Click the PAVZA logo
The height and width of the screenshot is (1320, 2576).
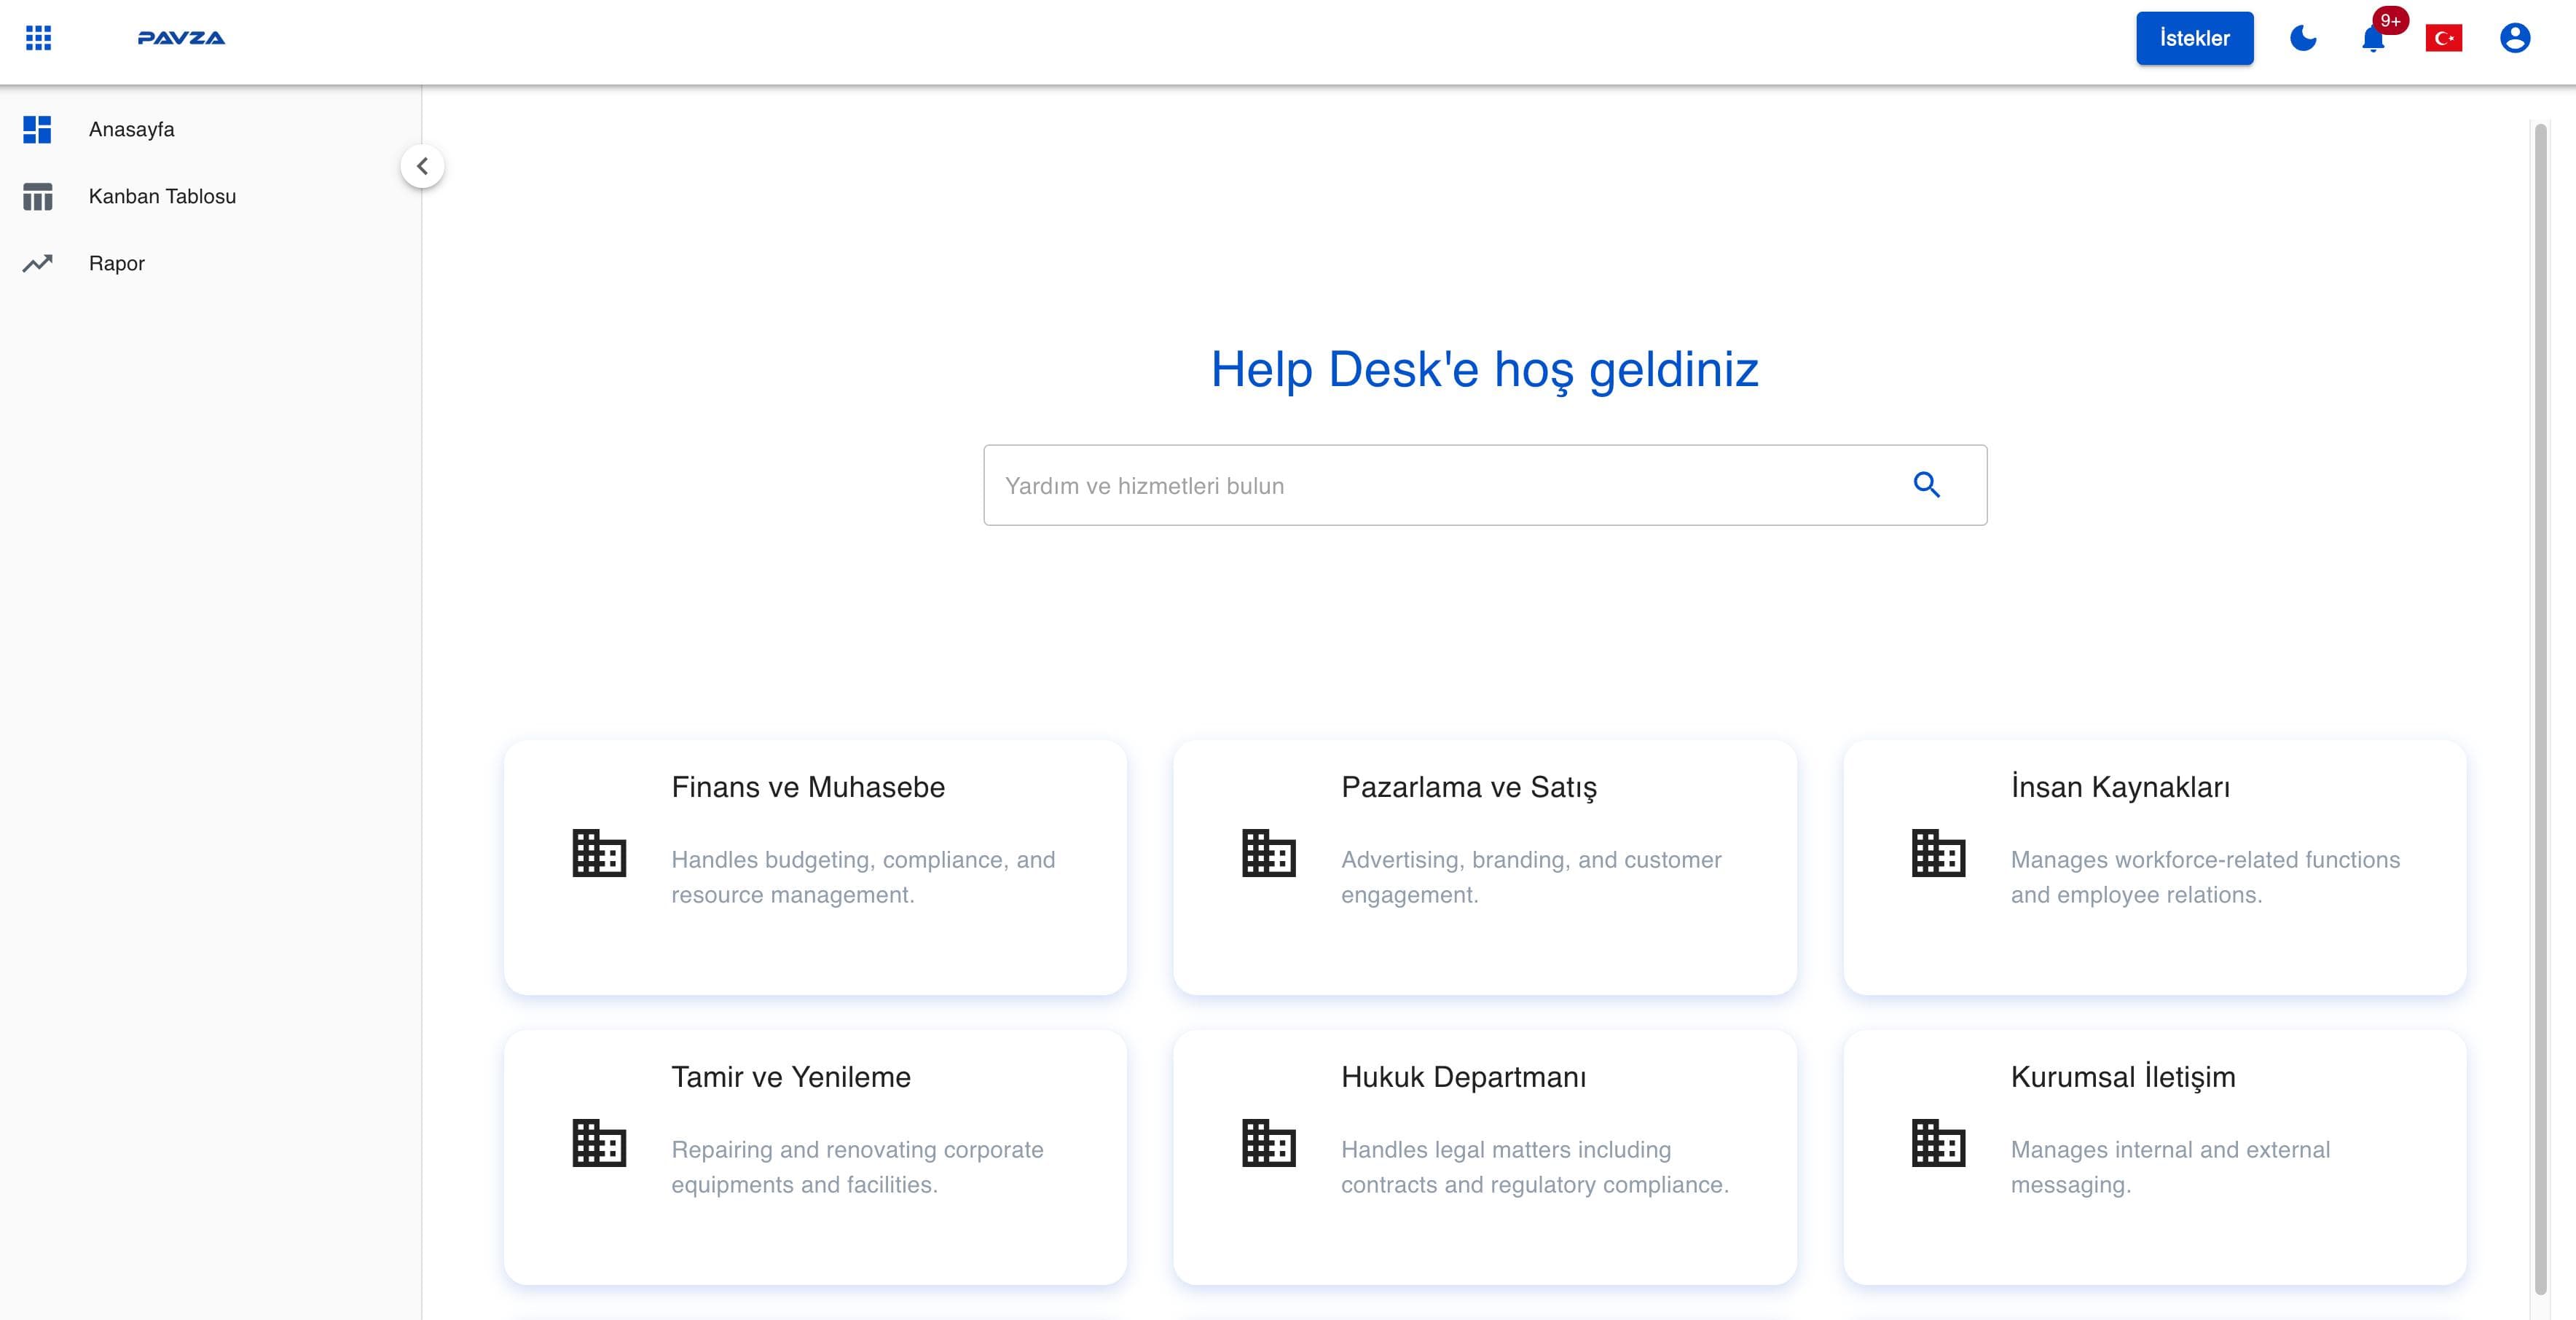[181, 38]
